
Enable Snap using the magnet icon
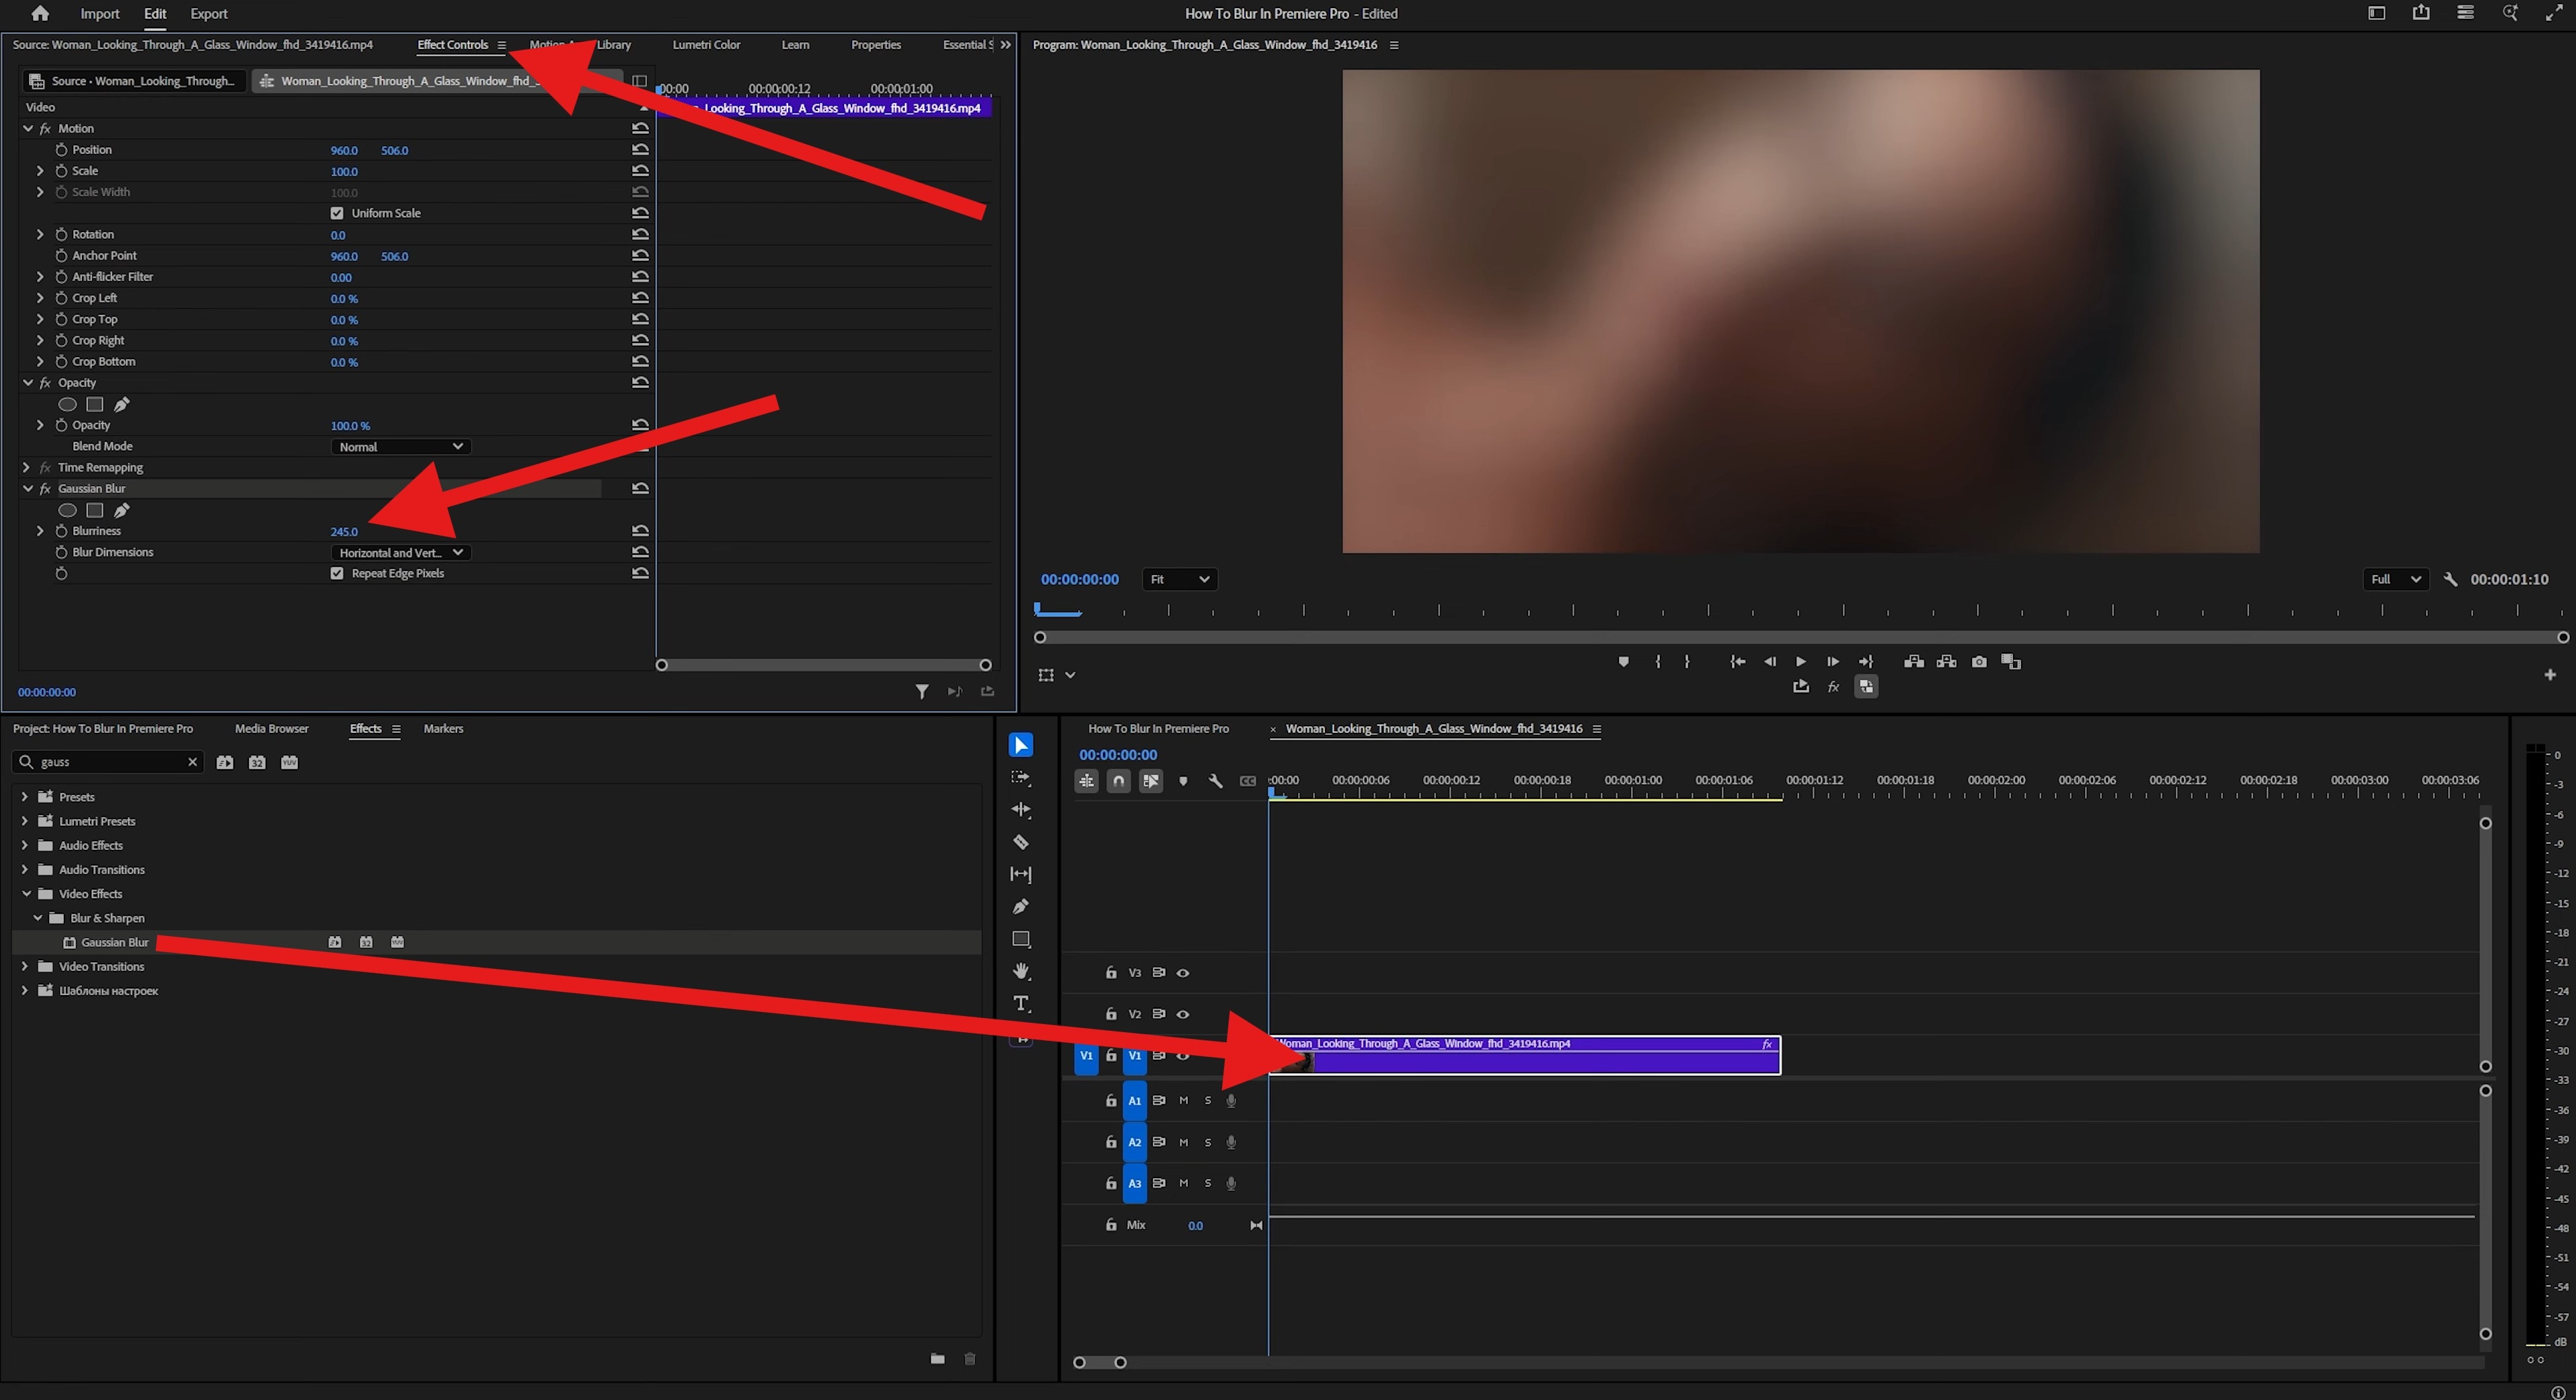click(x=1119, y=781)
